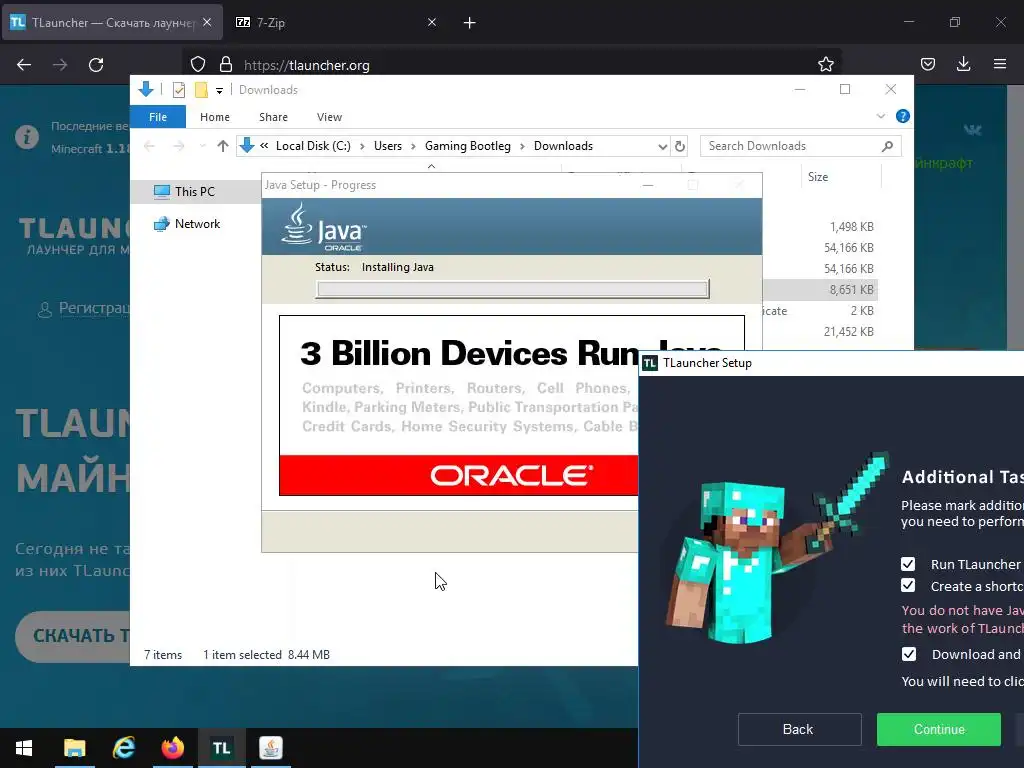The height and width of the screenshot is (768, 1024).
Task: Expand the chevron after Local Disk (C:)
Action: click(x=362, y=146)
